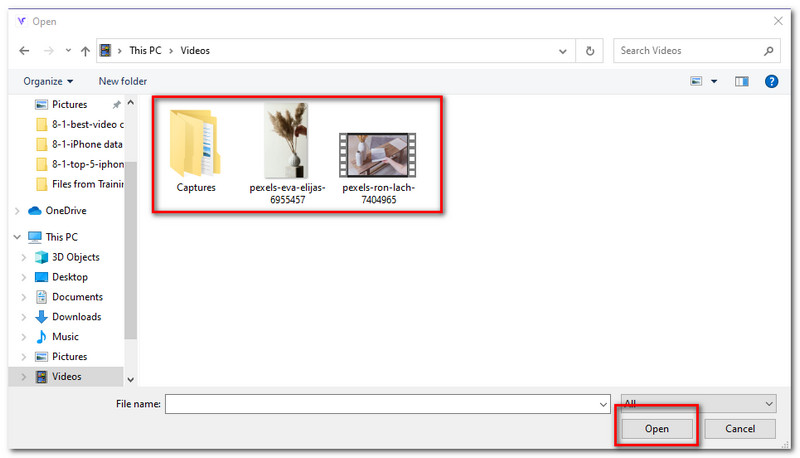Open the 8-1-iPhone data folder

(x=80, y=144)
